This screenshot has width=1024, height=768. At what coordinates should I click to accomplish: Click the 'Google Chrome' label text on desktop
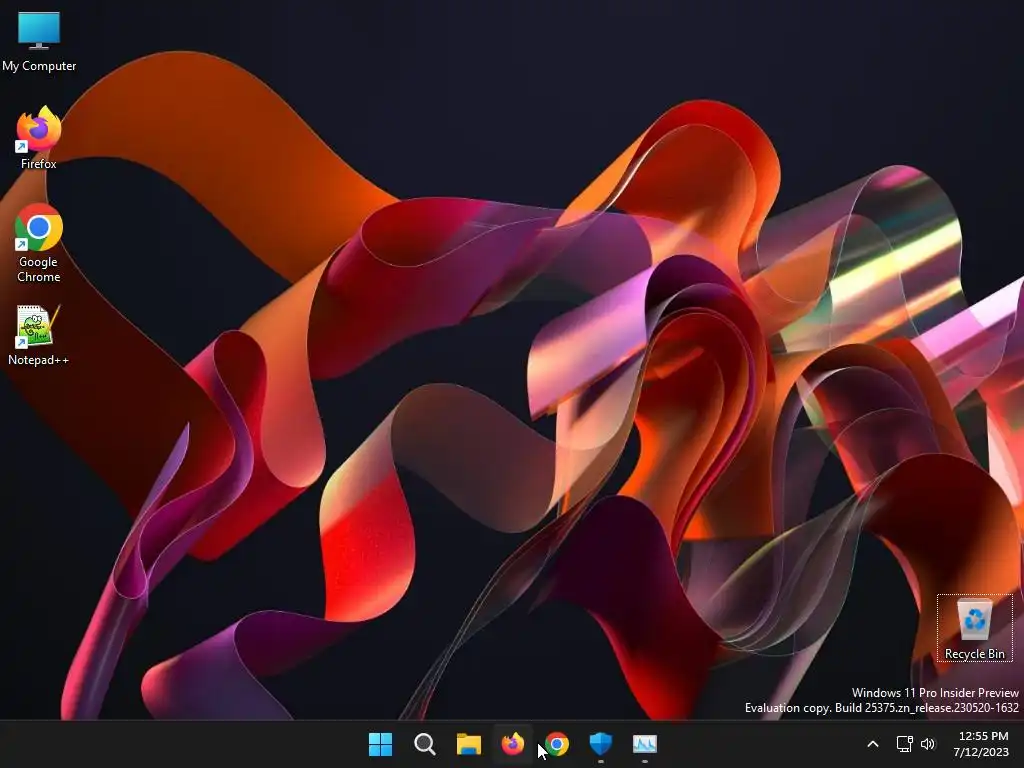click(39, 269)
